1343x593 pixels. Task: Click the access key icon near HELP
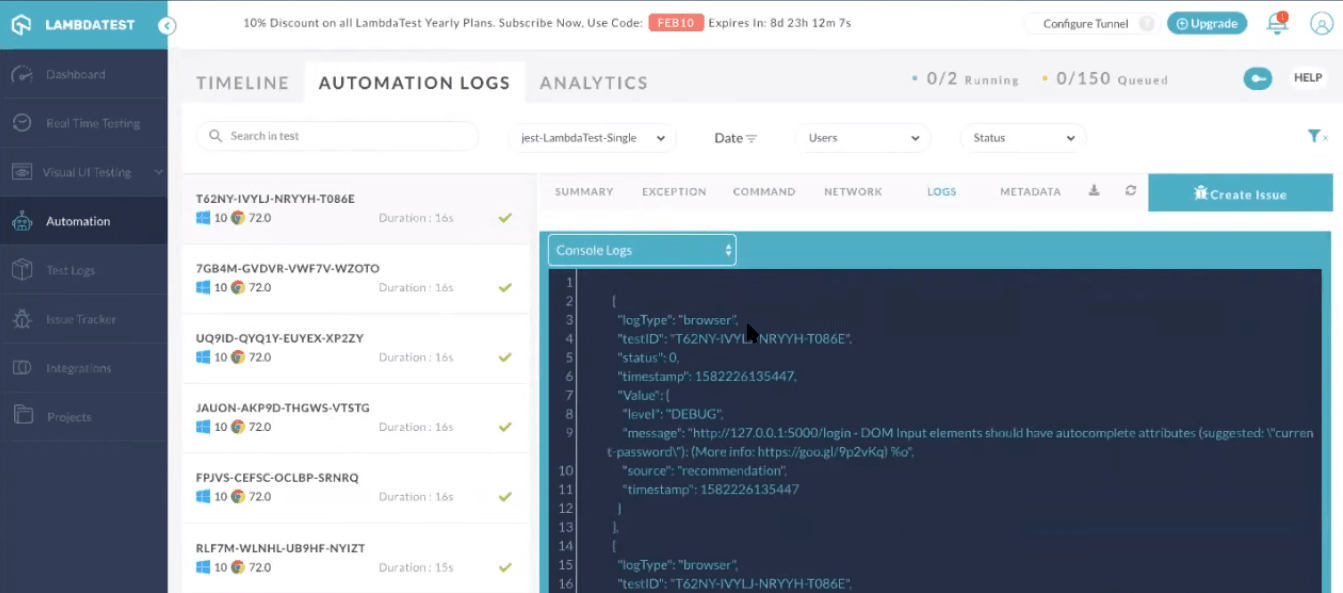[x=1257, y=78]
